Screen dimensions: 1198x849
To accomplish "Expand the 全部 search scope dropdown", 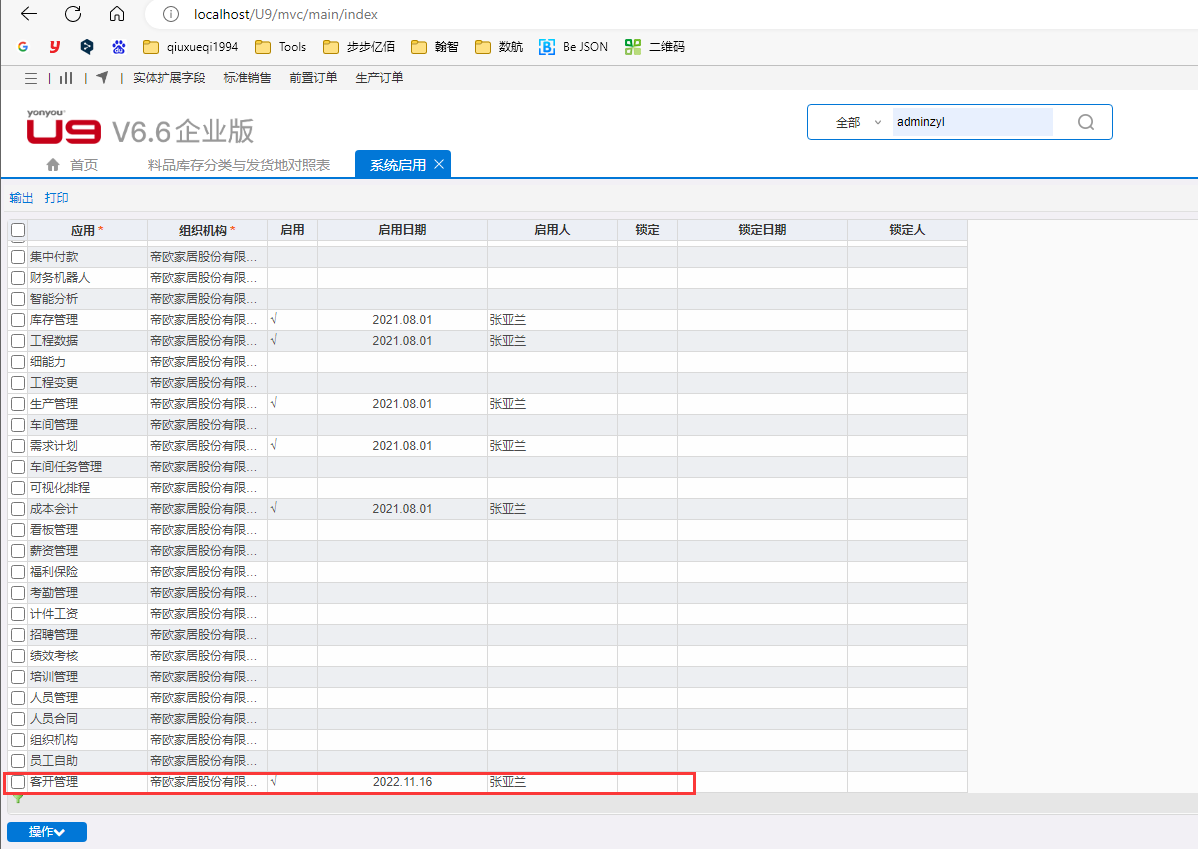I will [858, 122].
